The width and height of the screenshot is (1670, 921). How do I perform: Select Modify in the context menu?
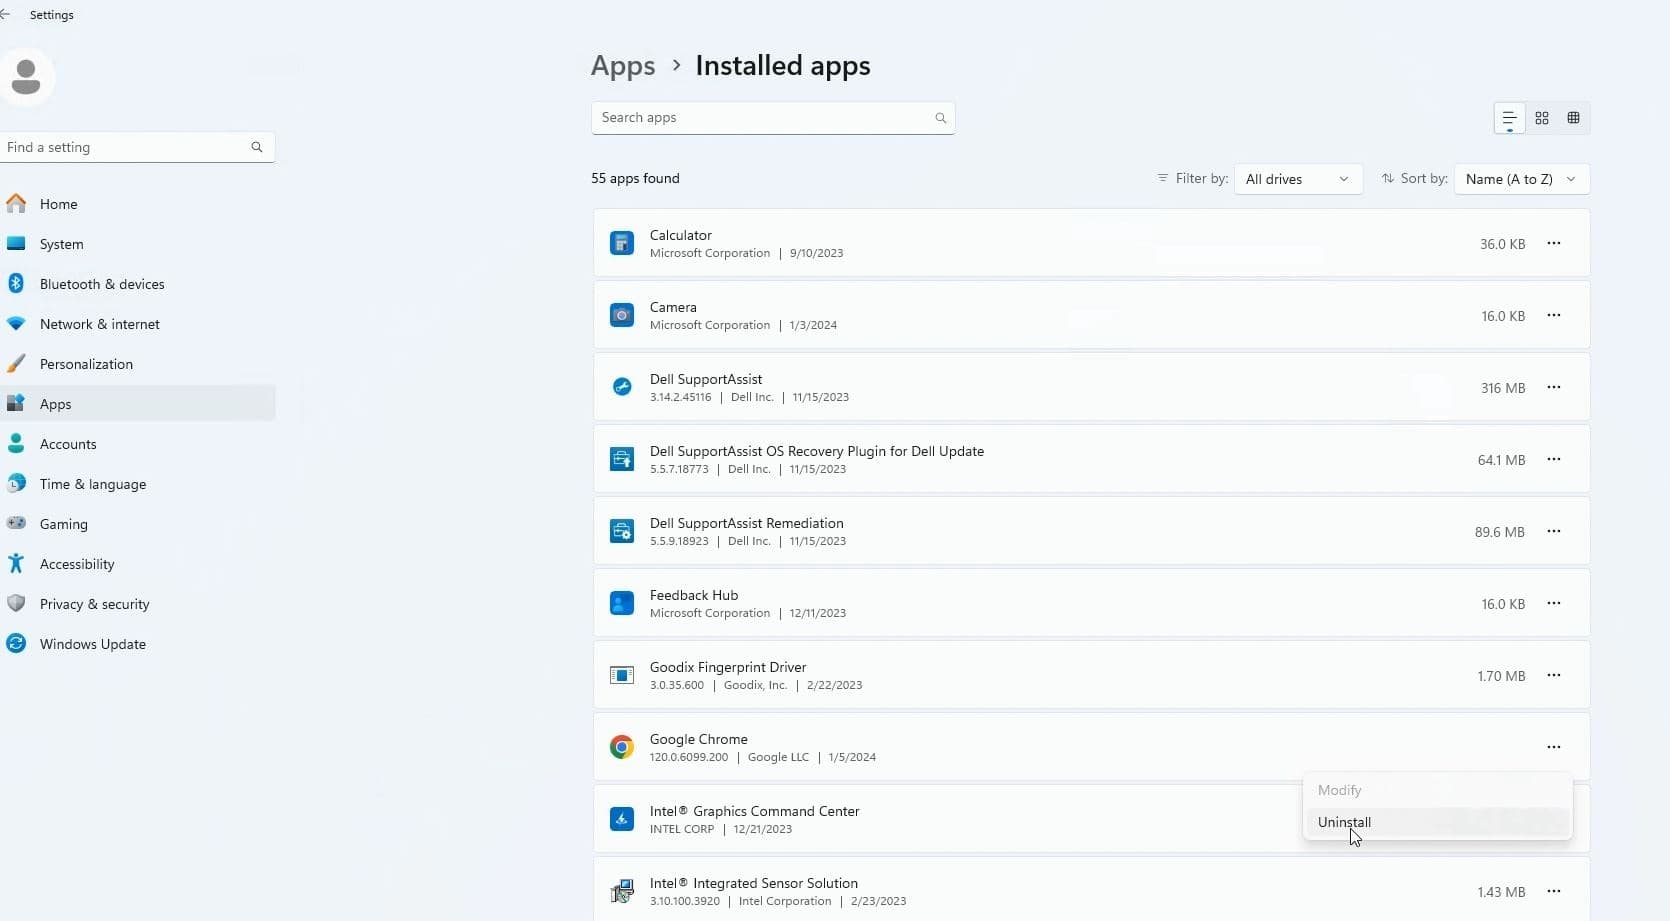click(x=1437, y=790)
